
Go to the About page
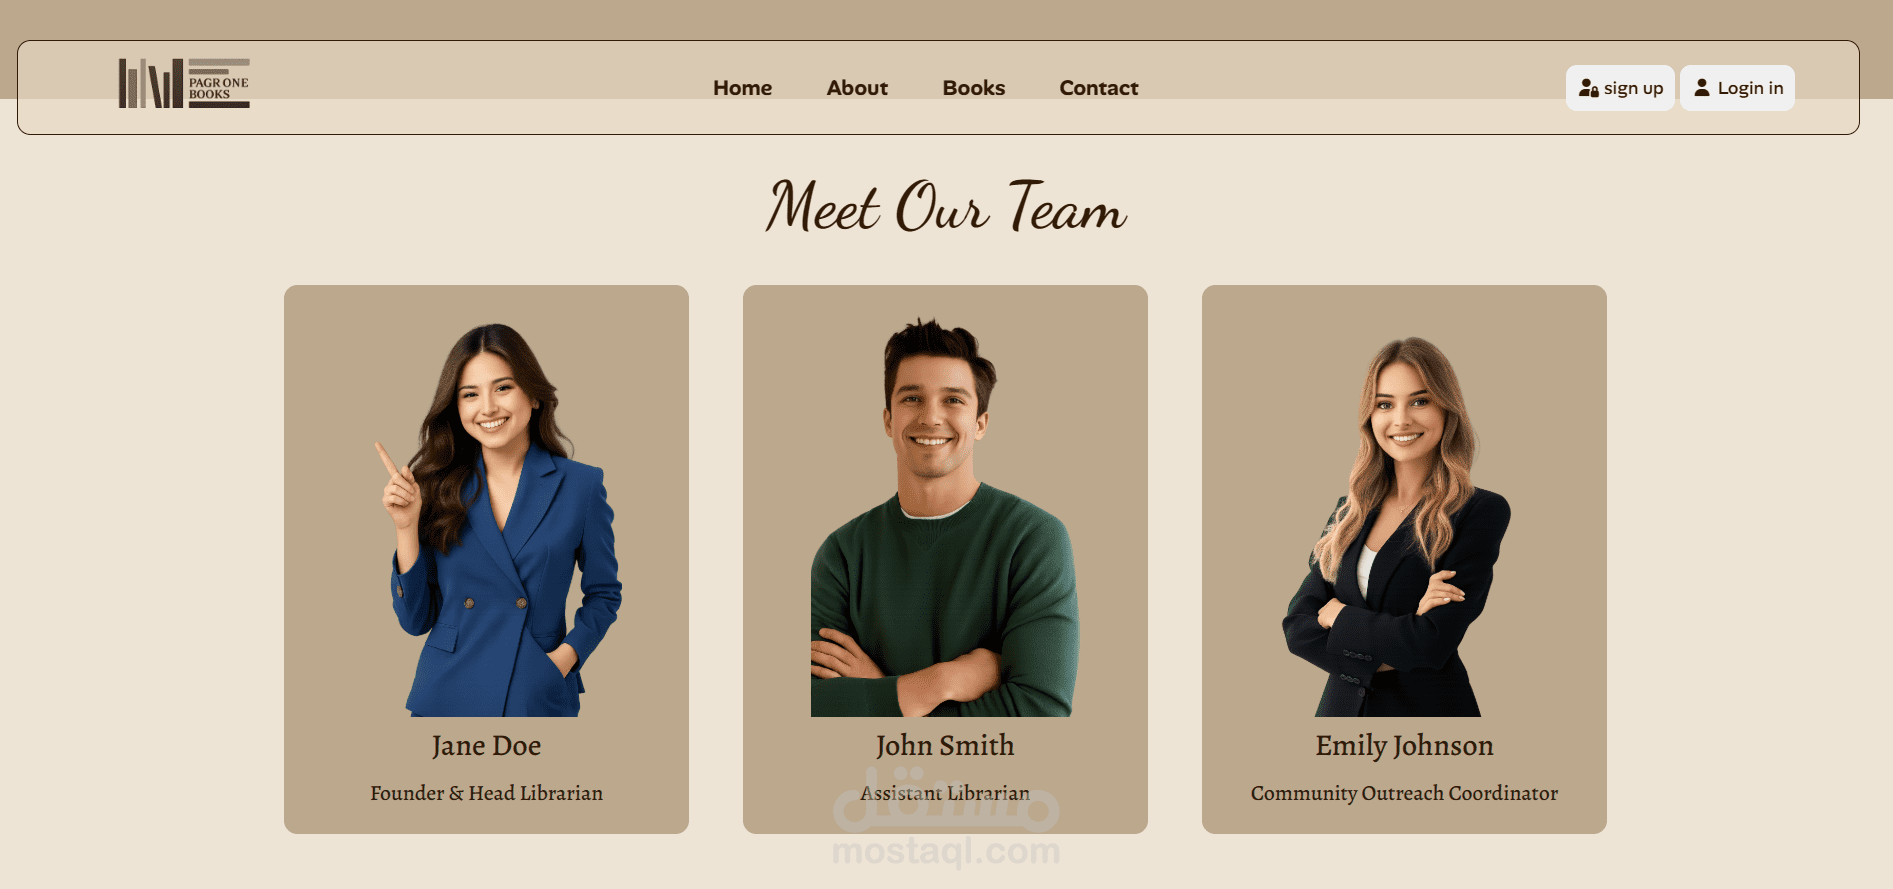(857, 88)
